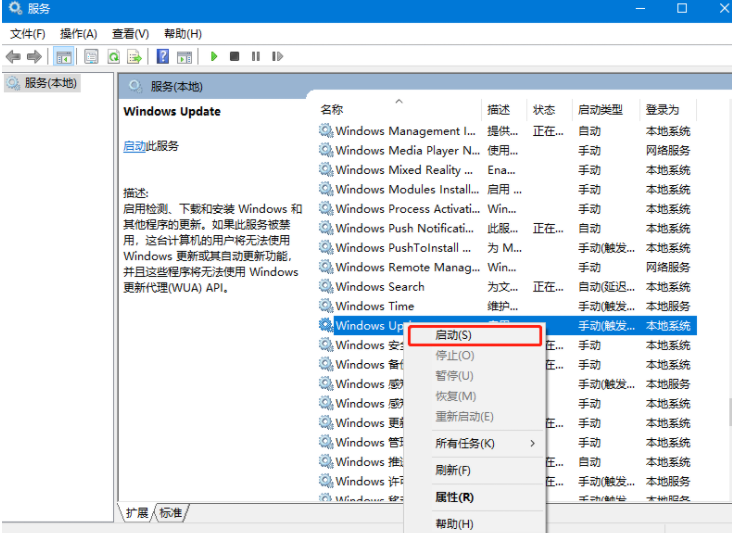Select the Windows Media Player N... service
The height and width of the screenshot is (533, 732).
(x=507, y=150)
